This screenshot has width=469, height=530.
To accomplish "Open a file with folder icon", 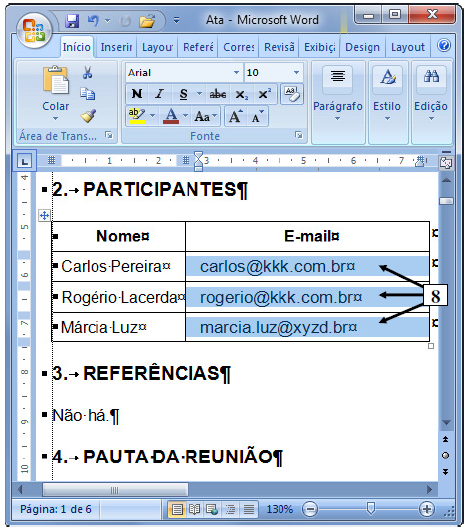I will point(147,21).
